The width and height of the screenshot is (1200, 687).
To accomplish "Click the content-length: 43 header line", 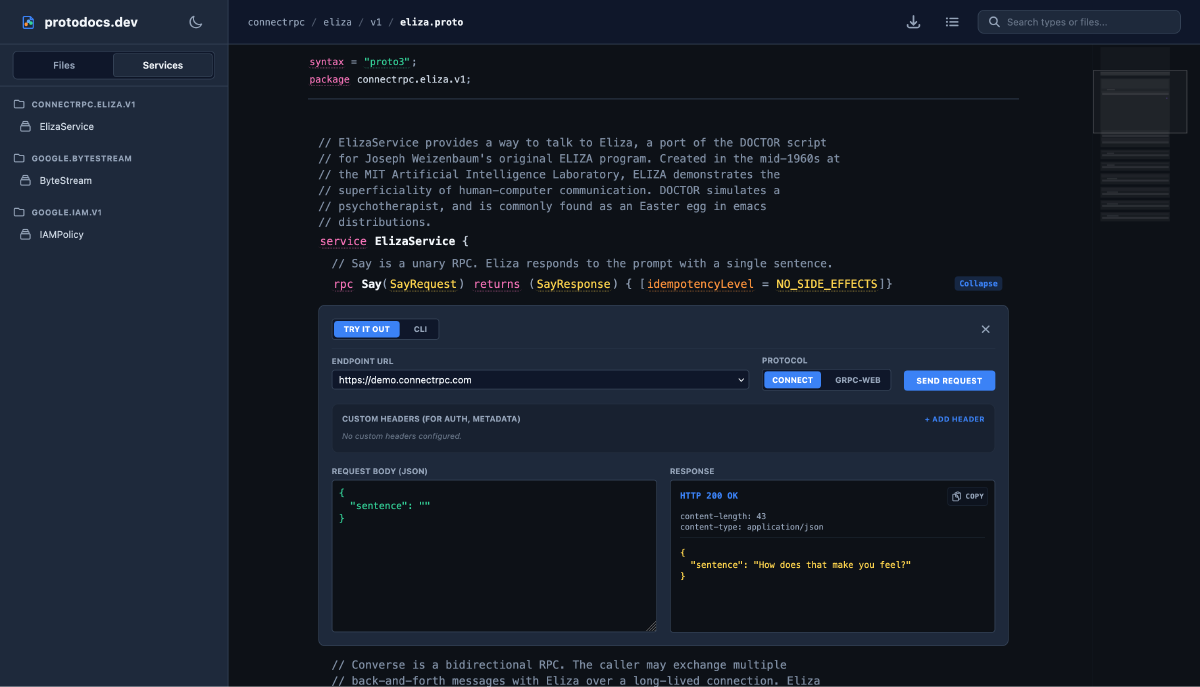I will (723, 516).
